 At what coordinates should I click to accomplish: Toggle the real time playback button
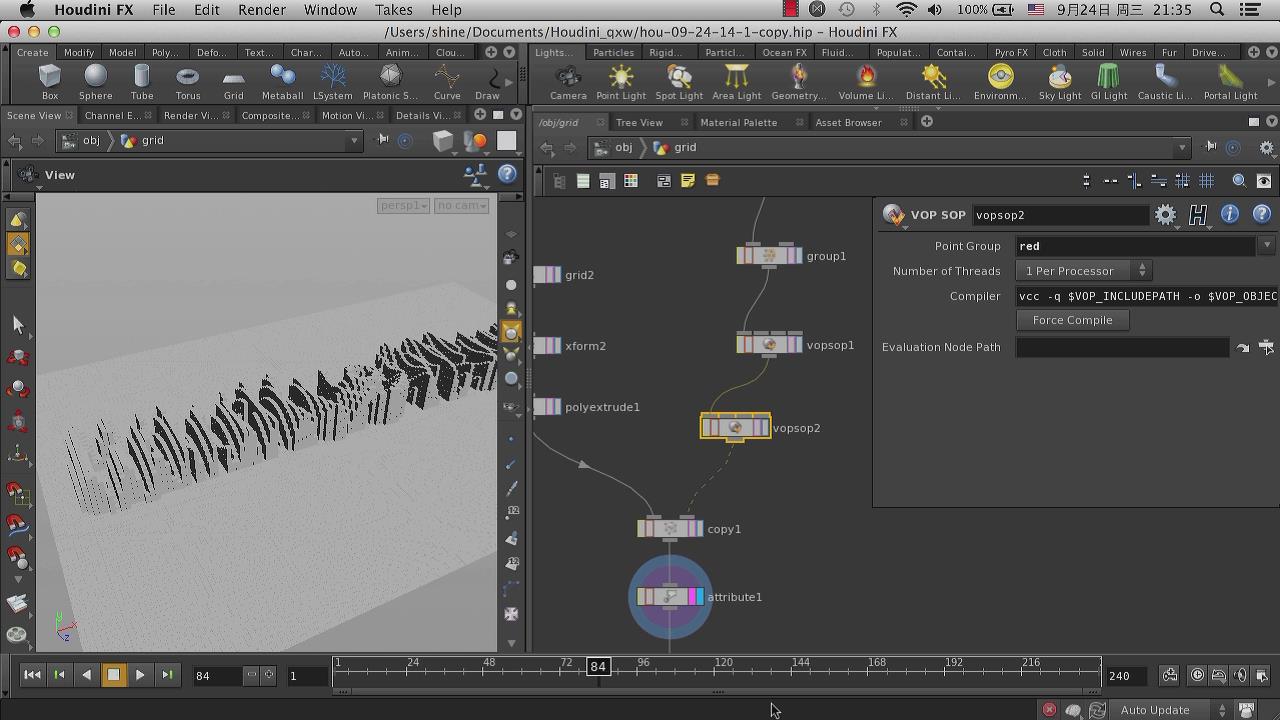click(1197, 675)
